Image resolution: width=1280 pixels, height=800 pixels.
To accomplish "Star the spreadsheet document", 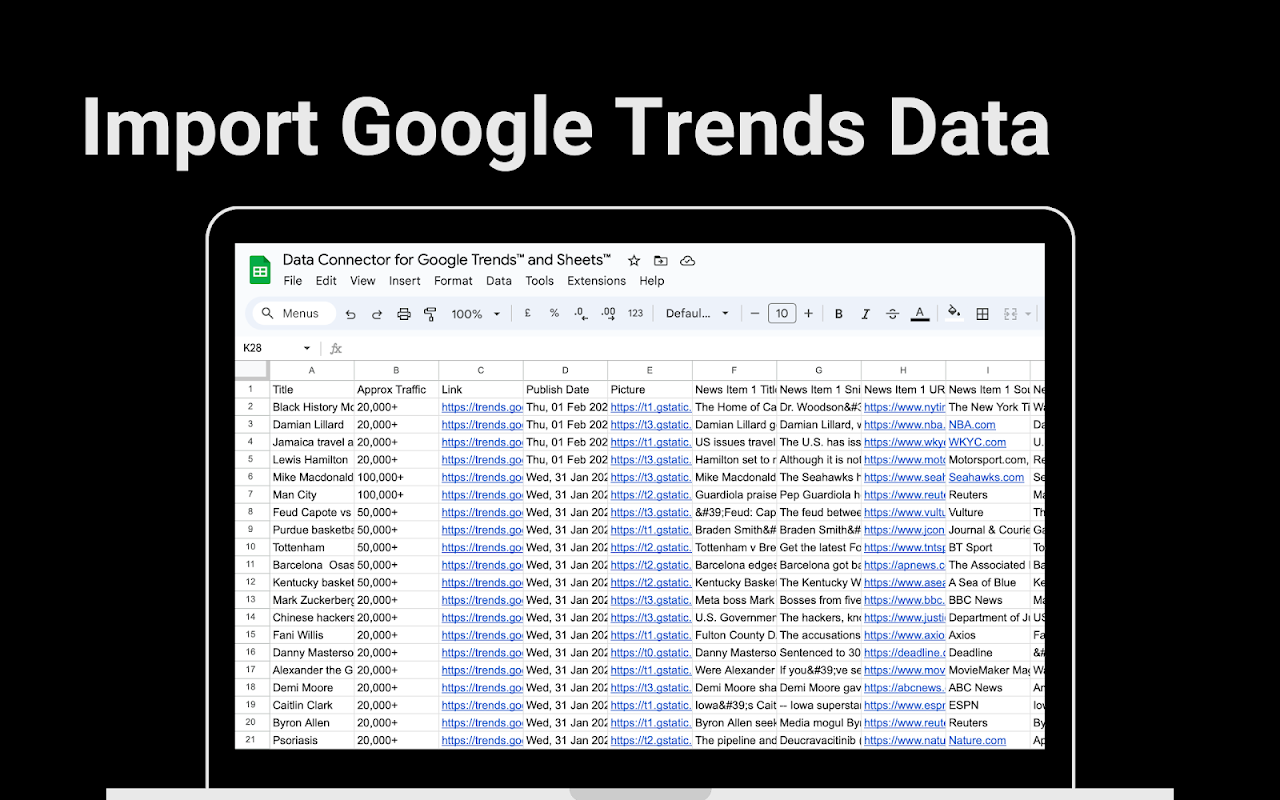I will point(633,260).
